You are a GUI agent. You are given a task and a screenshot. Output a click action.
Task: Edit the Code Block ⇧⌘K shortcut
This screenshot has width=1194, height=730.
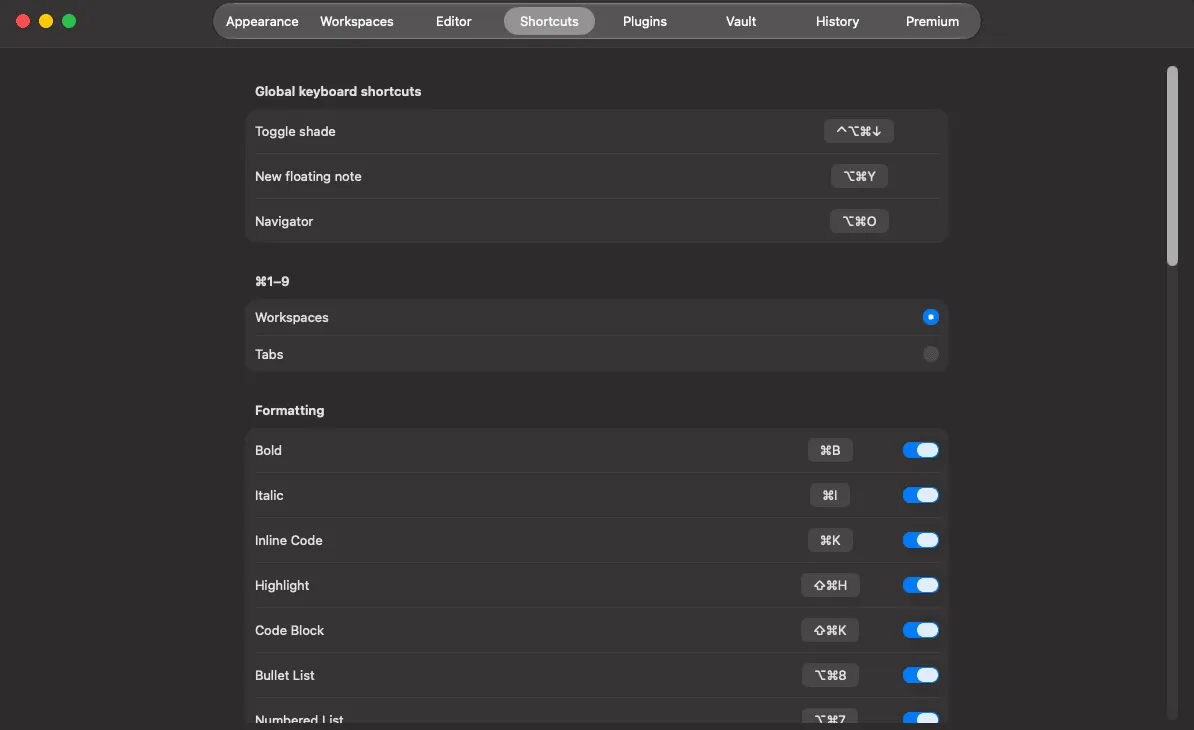pos(830,630)
